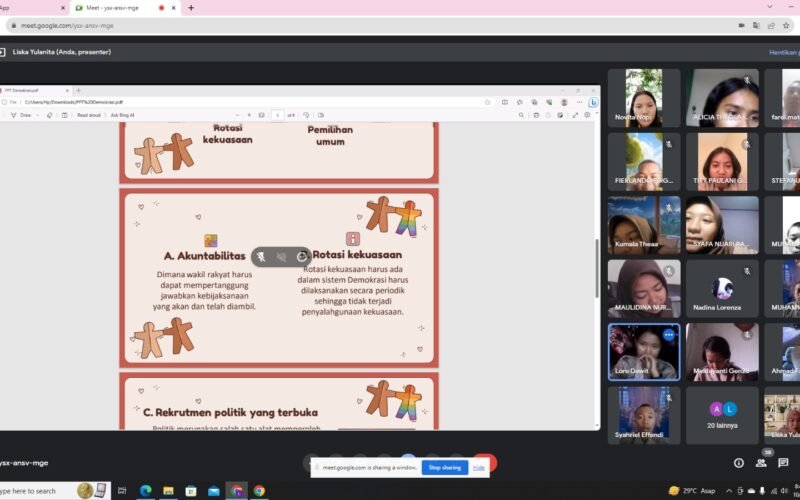This screenshot has height=500, width=800.
Task: Open three-dot options on Loris Dawit tile
Action: pyautogui.click(x=669, y=335)
